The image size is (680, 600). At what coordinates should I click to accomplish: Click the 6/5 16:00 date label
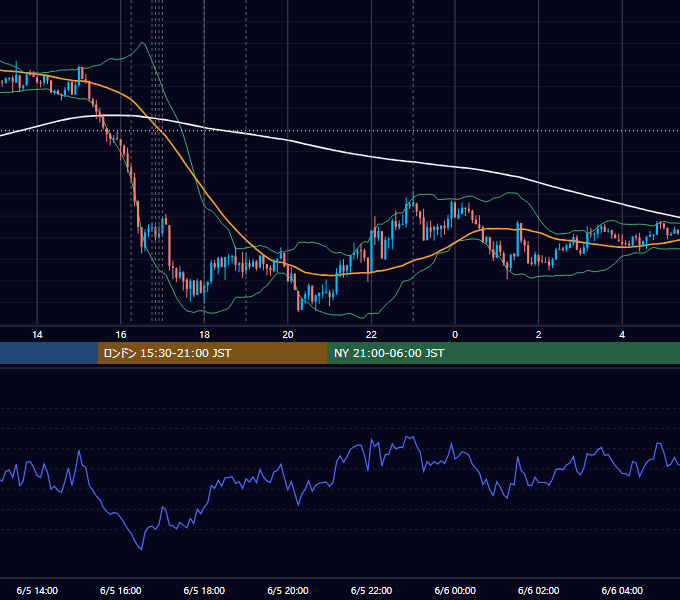pos(121,590)
